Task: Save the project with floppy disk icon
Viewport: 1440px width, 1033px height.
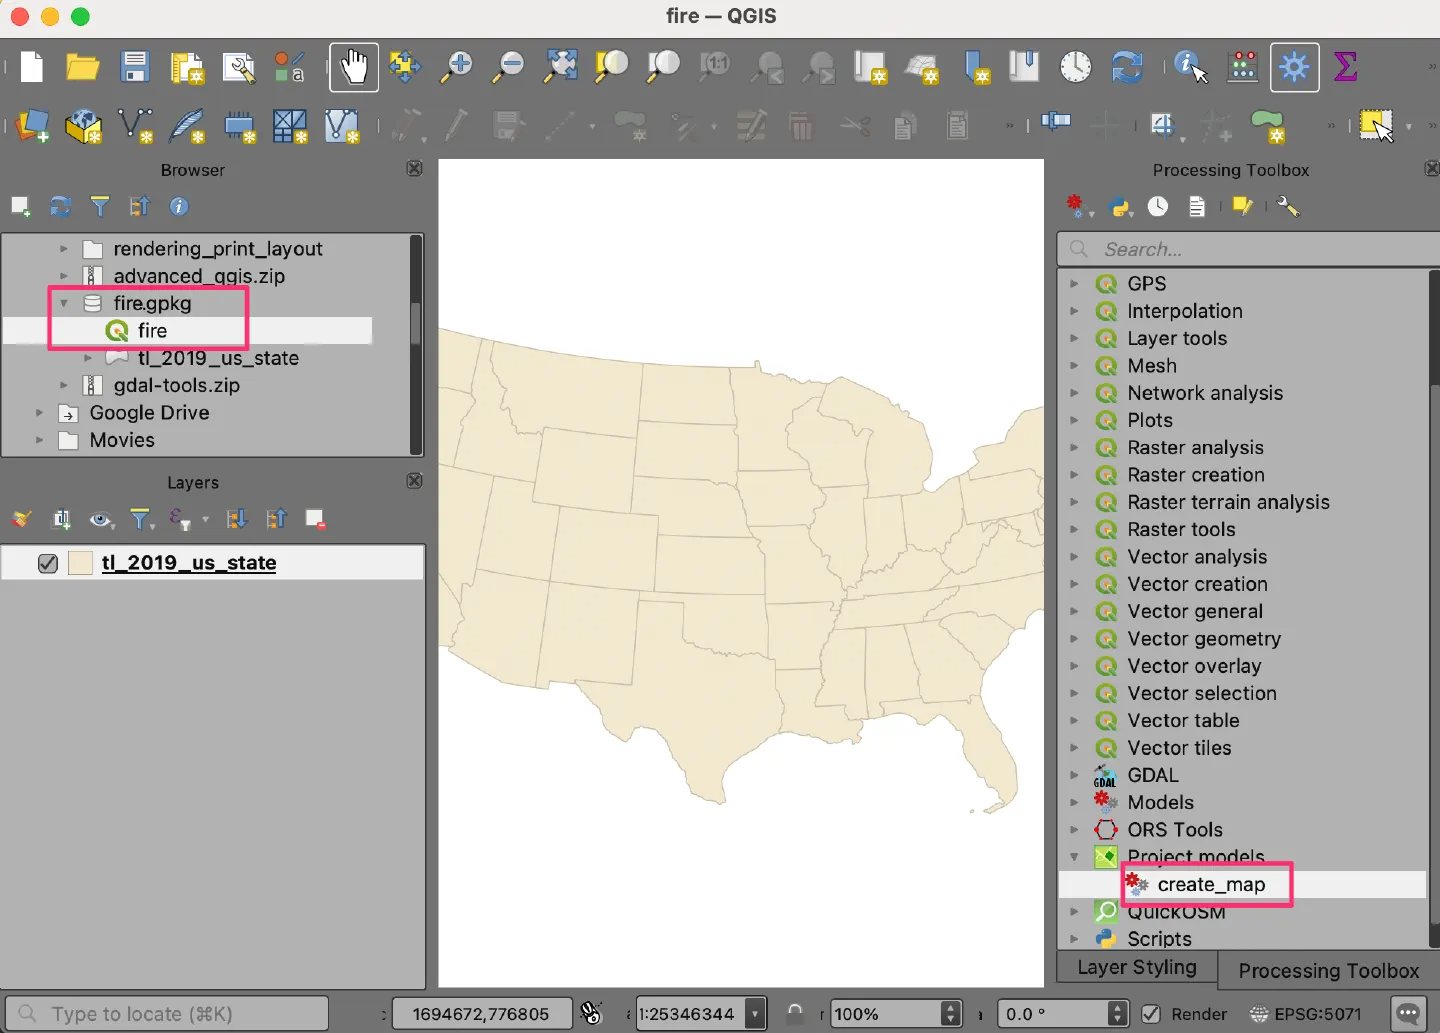Action: tap(134, 67)
